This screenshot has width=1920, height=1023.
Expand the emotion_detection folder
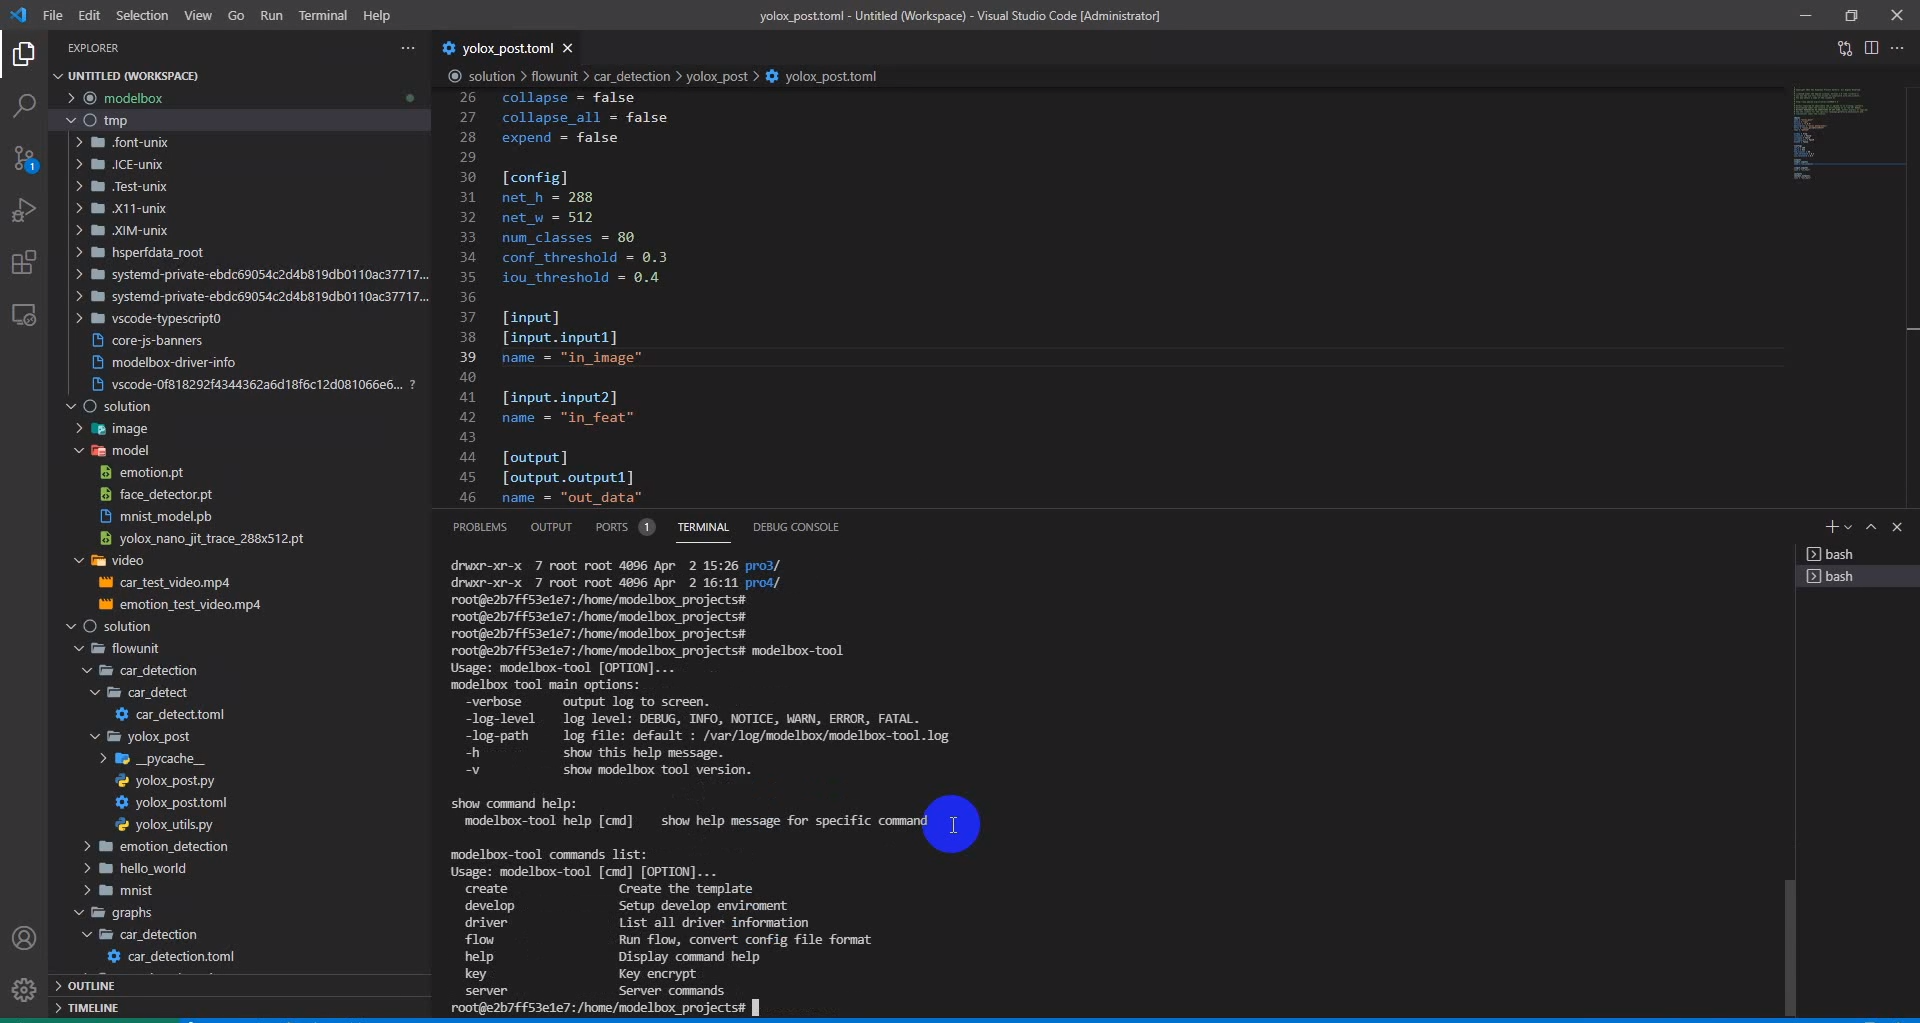click(173, 846)
